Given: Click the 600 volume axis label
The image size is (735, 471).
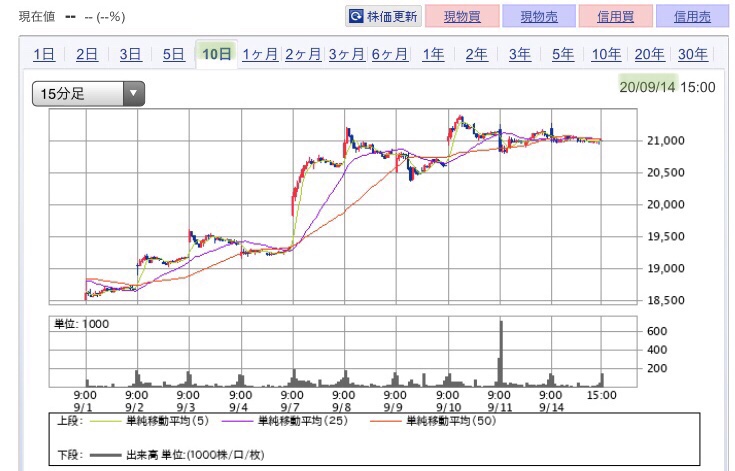Looking at the screenshot, I should point(657,331).
